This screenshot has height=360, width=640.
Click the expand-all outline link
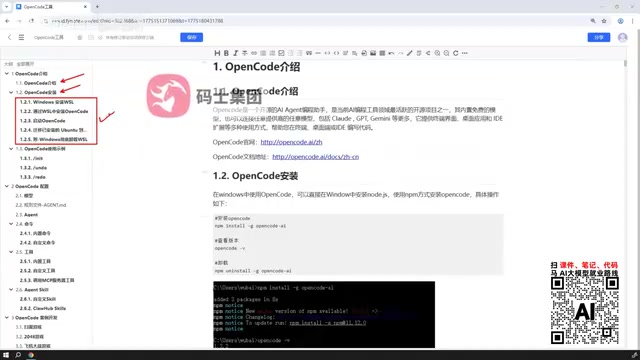point(25,64)
